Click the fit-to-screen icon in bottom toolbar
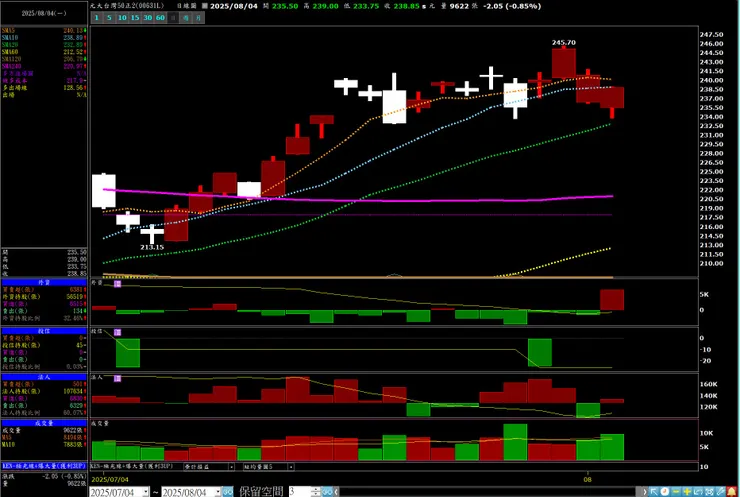740x497 pixels. 709,492
